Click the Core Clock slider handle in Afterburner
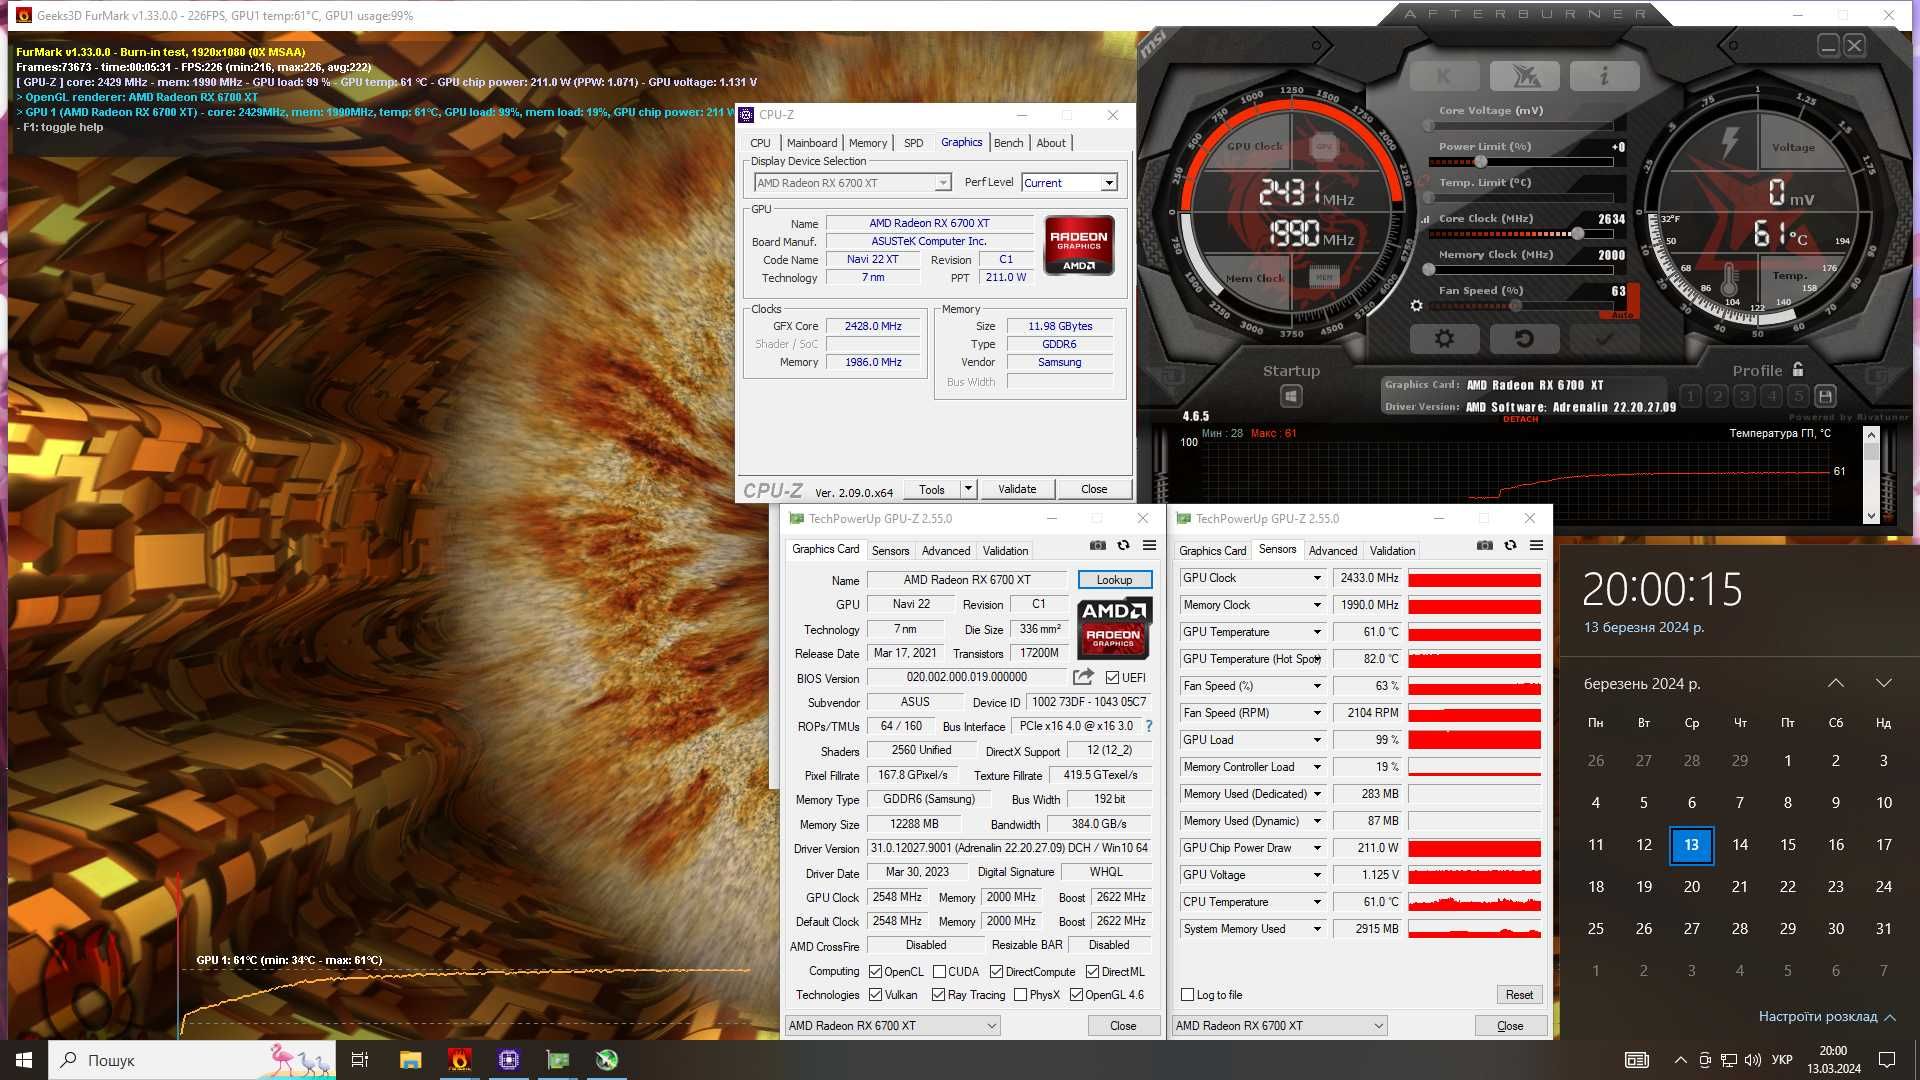 click(x=1577, y=234)
